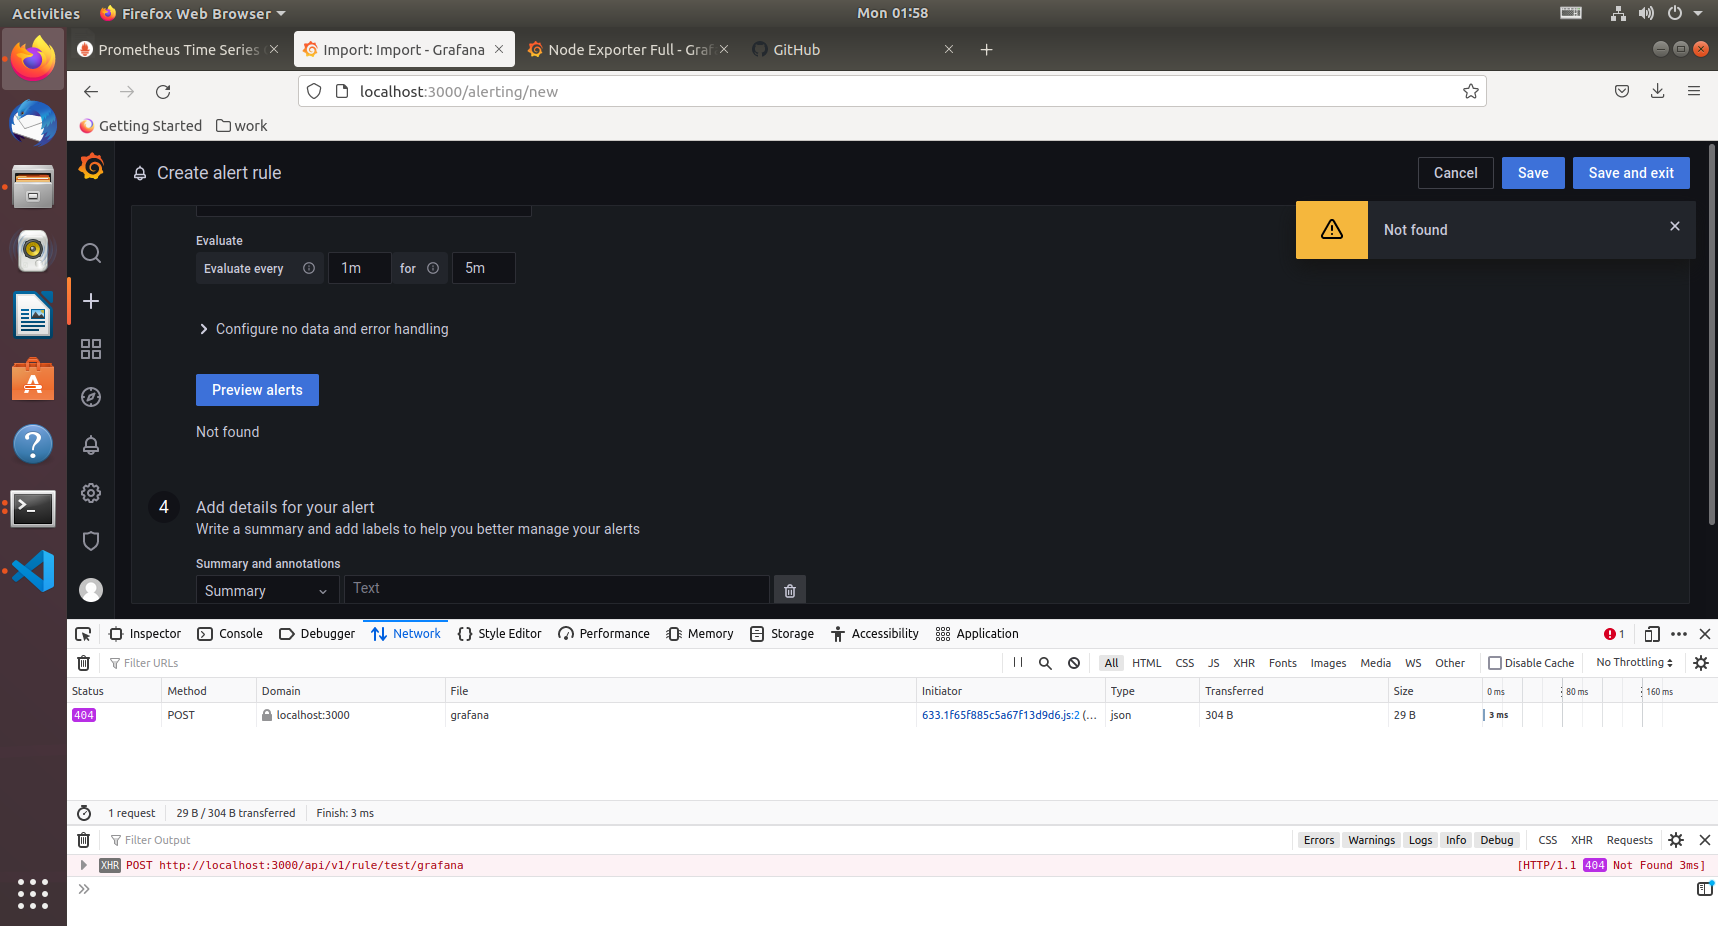Click the Create plus icon in Grafana sidebar

91,301
